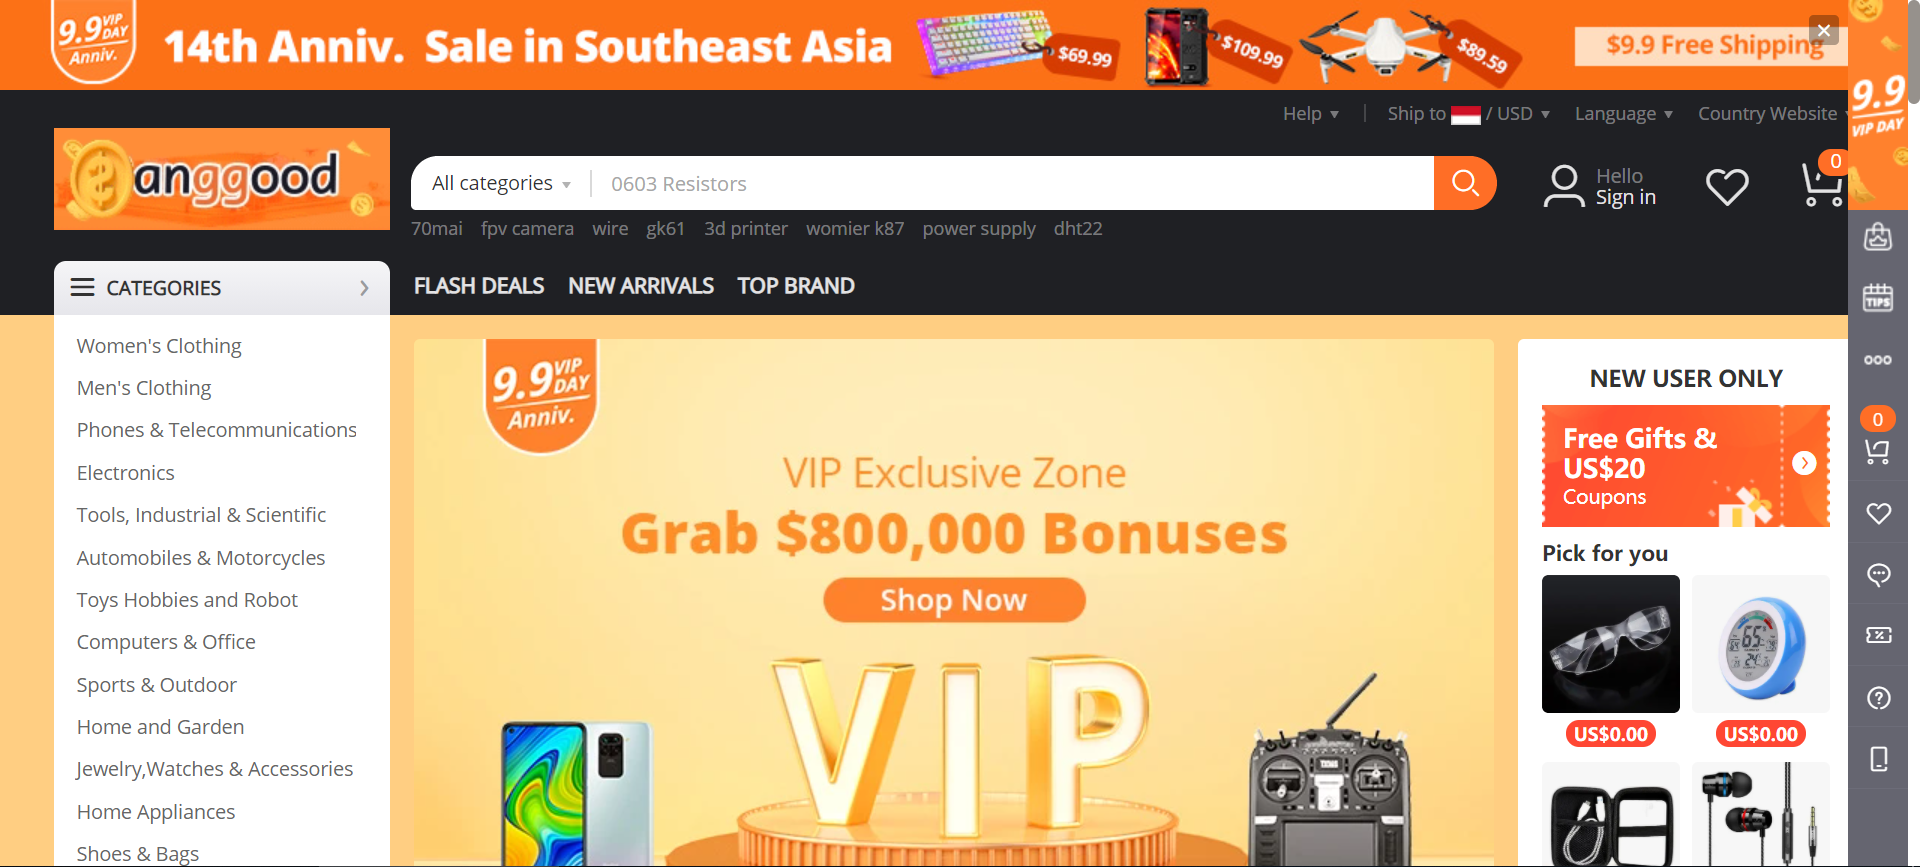Open the Help dropdown menu
The width and height of the screenshot is (1920, 867).
1311,113
